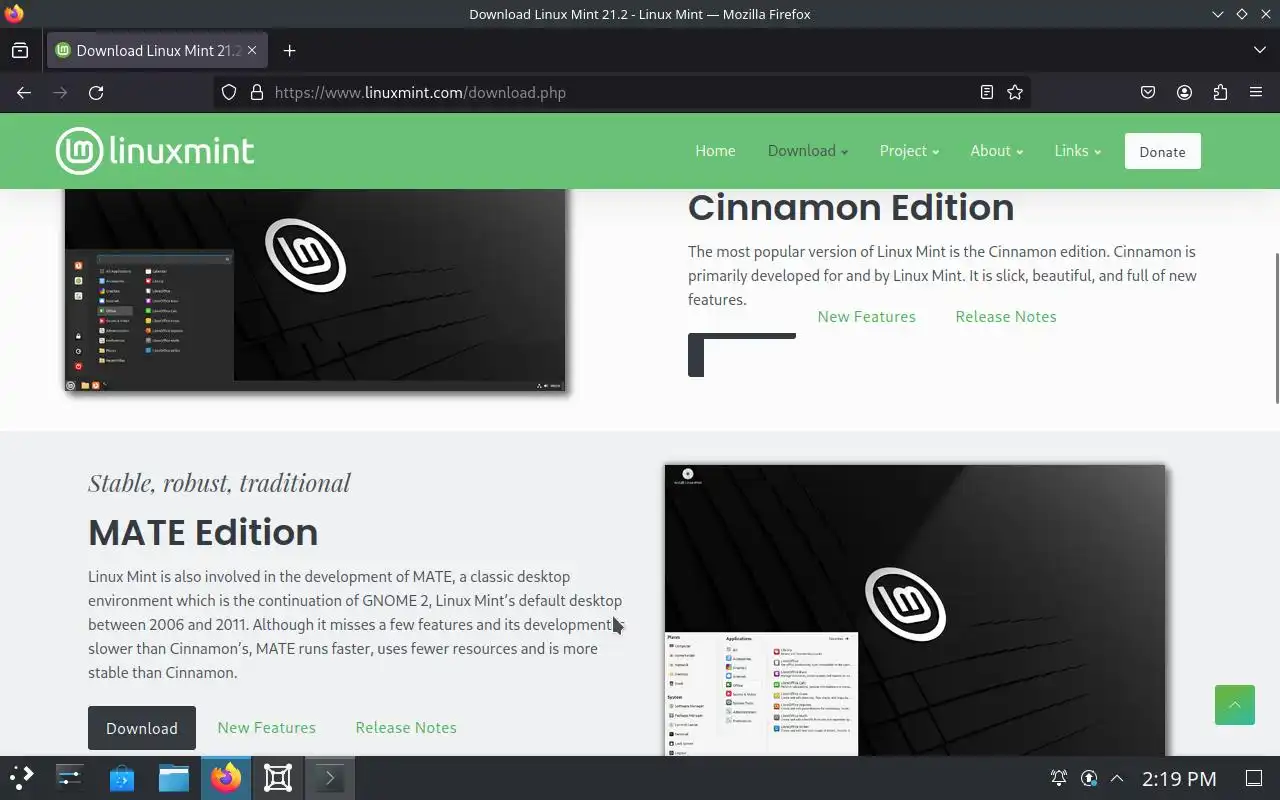Focus the linuxmint.com address bar
This screenshot has width=1280, height=800.
[620, 93]
